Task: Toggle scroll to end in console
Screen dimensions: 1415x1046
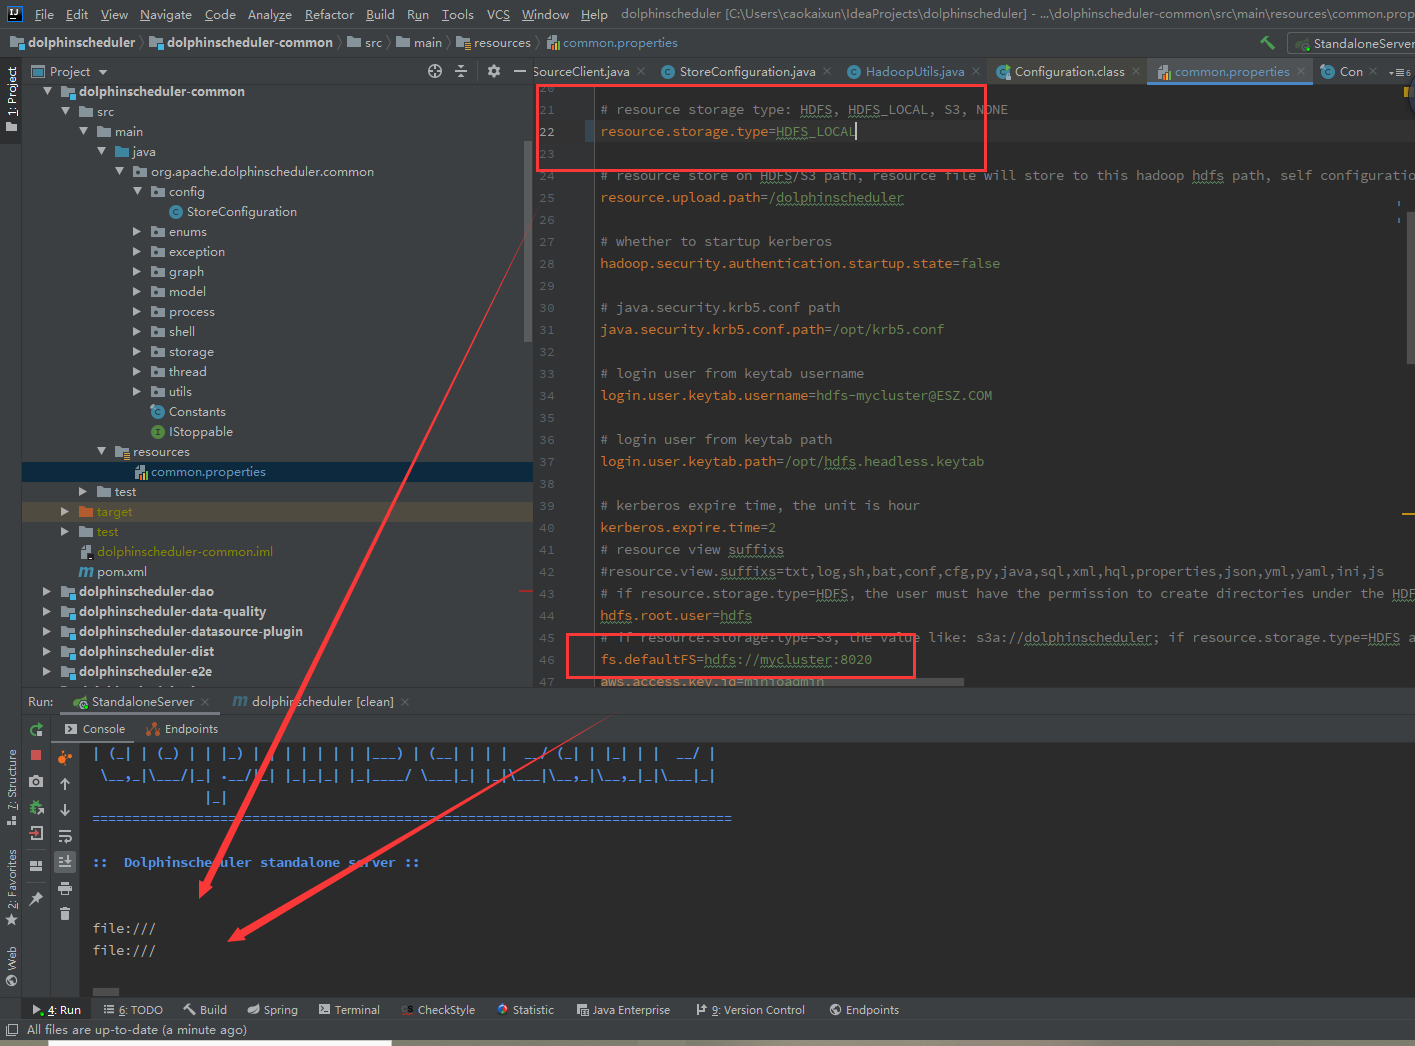Action: (x=65, y=861)
